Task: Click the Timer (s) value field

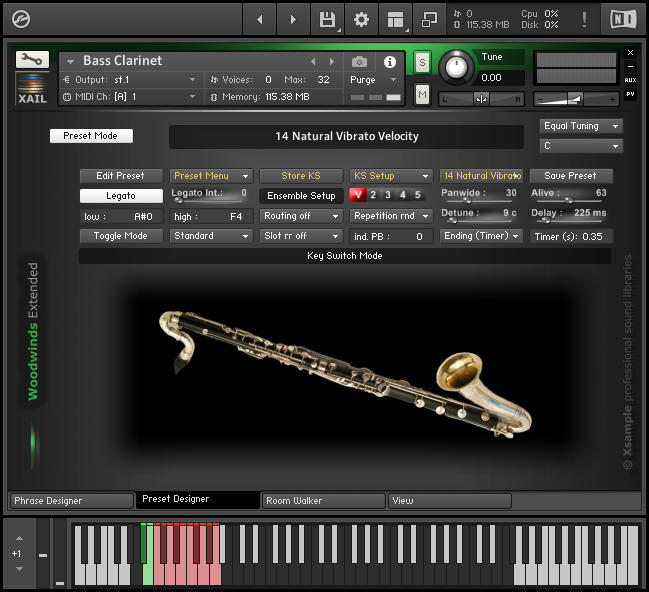Action: [x=571, y=236]
